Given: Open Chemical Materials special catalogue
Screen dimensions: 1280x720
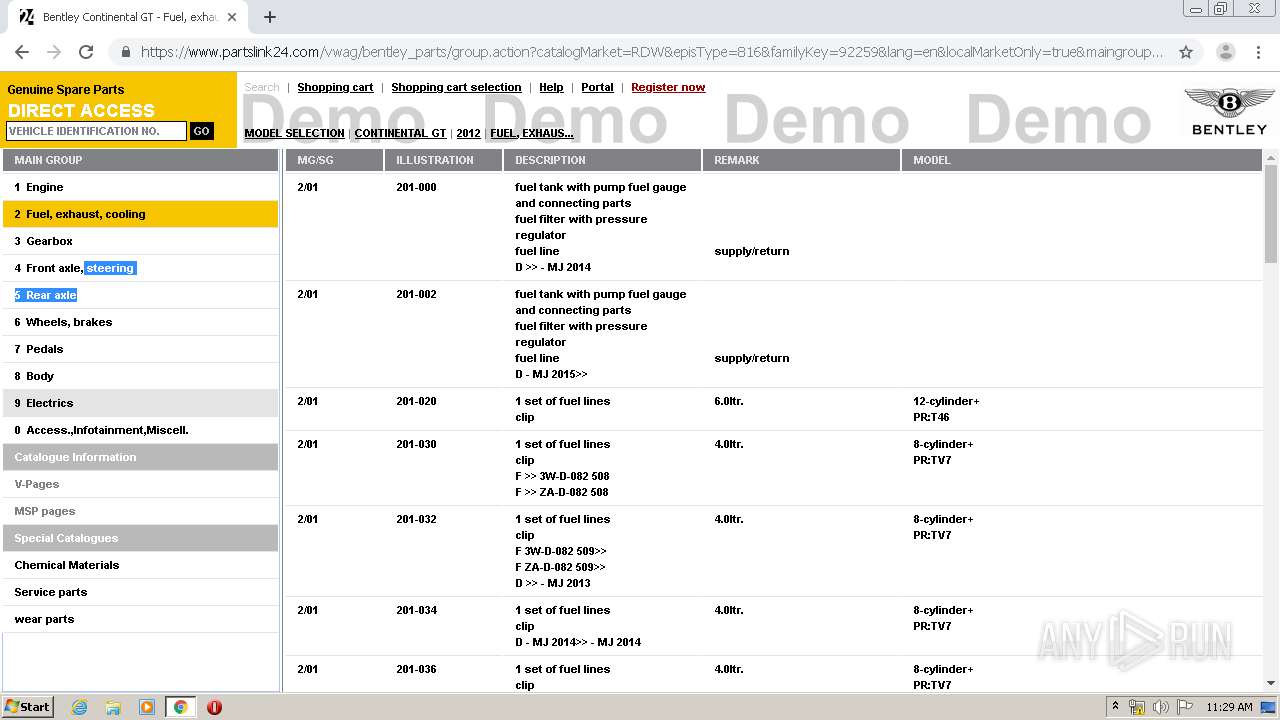Looking at the screenshot, I should click(x=140, y=565).
